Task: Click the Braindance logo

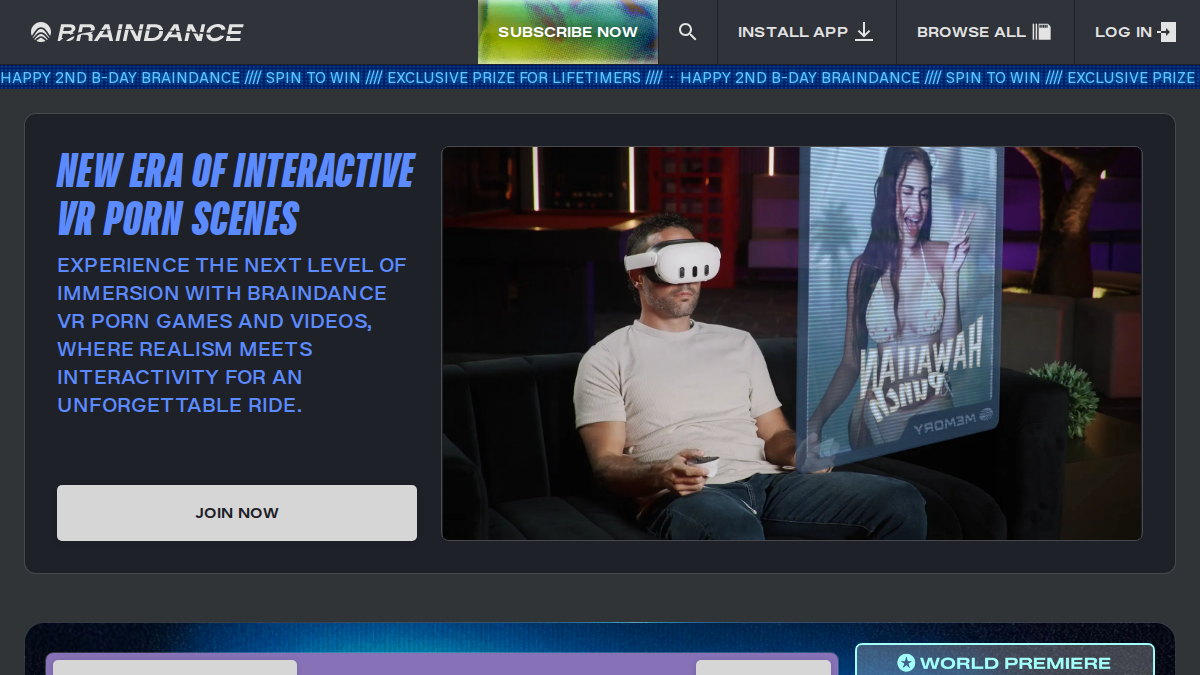Action: (x=137, y=32)
